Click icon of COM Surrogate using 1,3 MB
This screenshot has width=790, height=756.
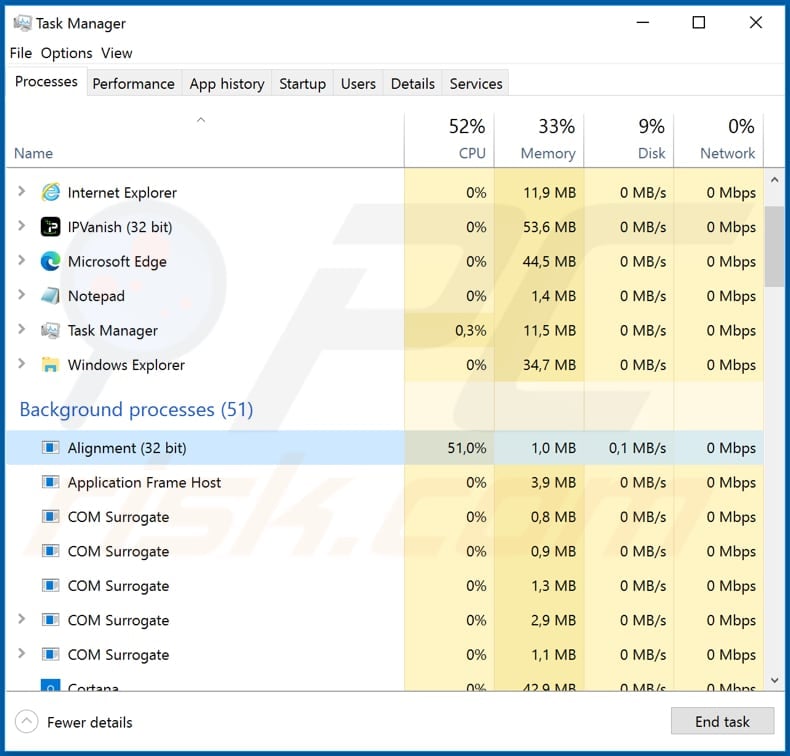(50, 586)
